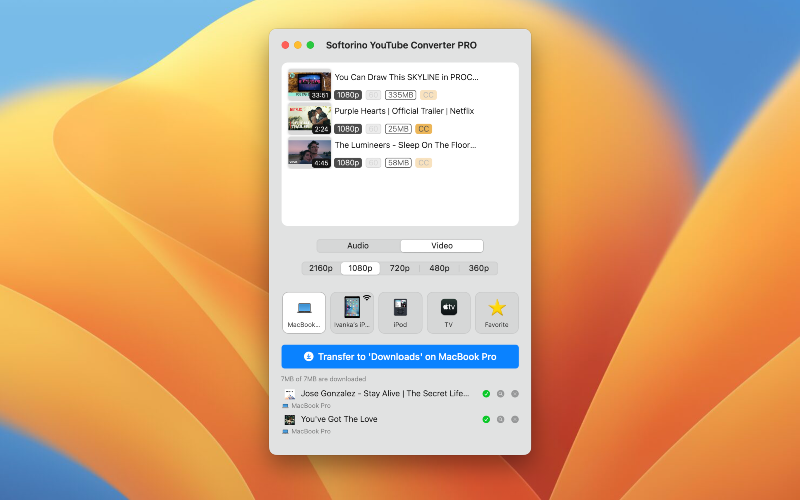800x500 pixels.
Task: Toggle 60 fps badge on Purple Hearts
Action: click(373, 129)
